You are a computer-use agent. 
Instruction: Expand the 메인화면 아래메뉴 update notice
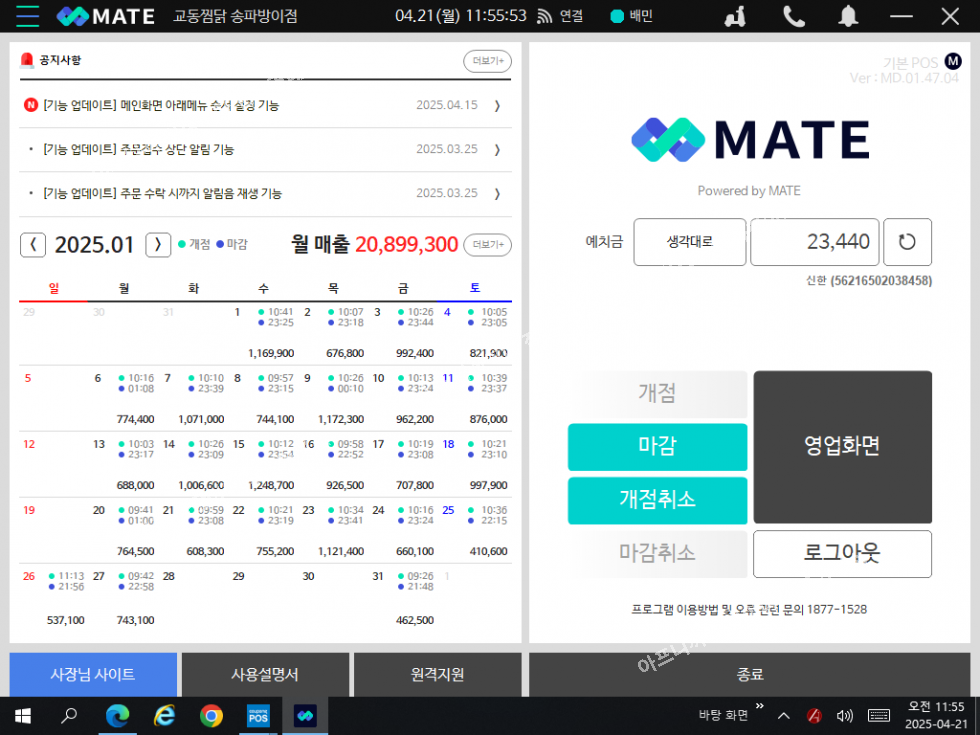pyautogui.click(x=497, y=105)
